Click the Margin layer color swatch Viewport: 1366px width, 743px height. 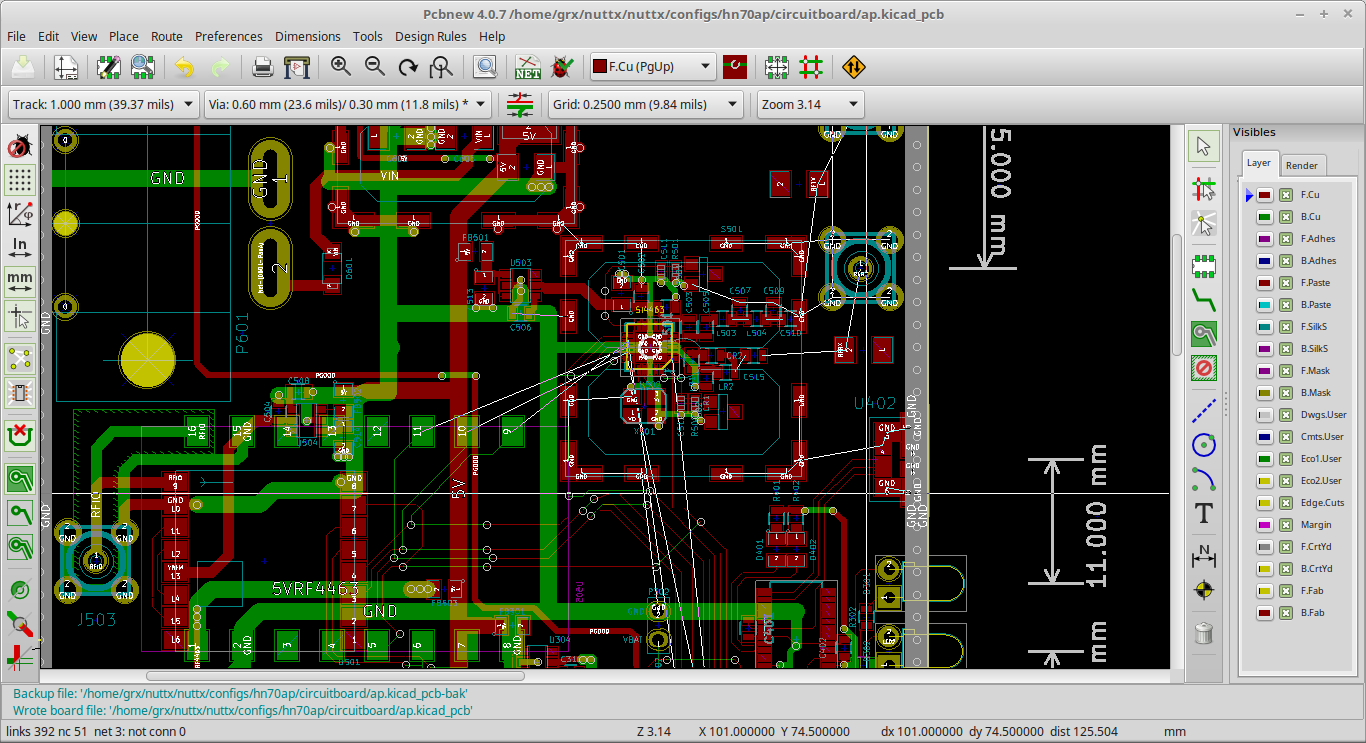tap(1264, 525)
